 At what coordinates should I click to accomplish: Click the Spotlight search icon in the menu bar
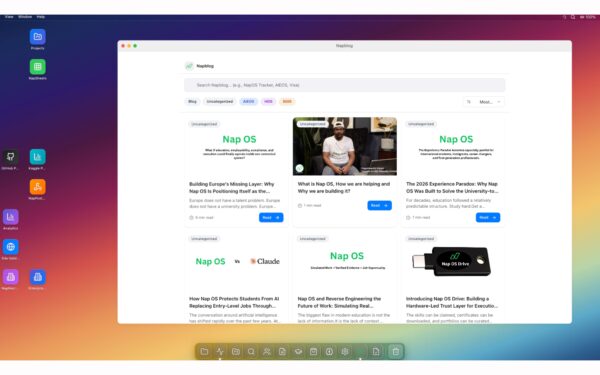[x=573, y=17]
